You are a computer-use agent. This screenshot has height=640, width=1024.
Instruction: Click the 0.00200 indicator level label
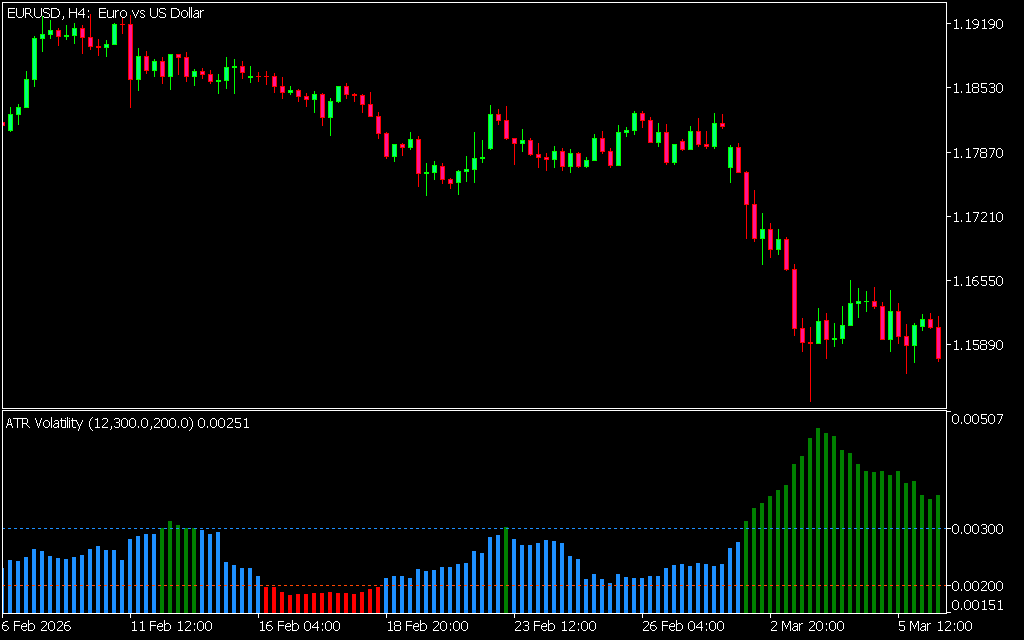[x=980, y=585]
